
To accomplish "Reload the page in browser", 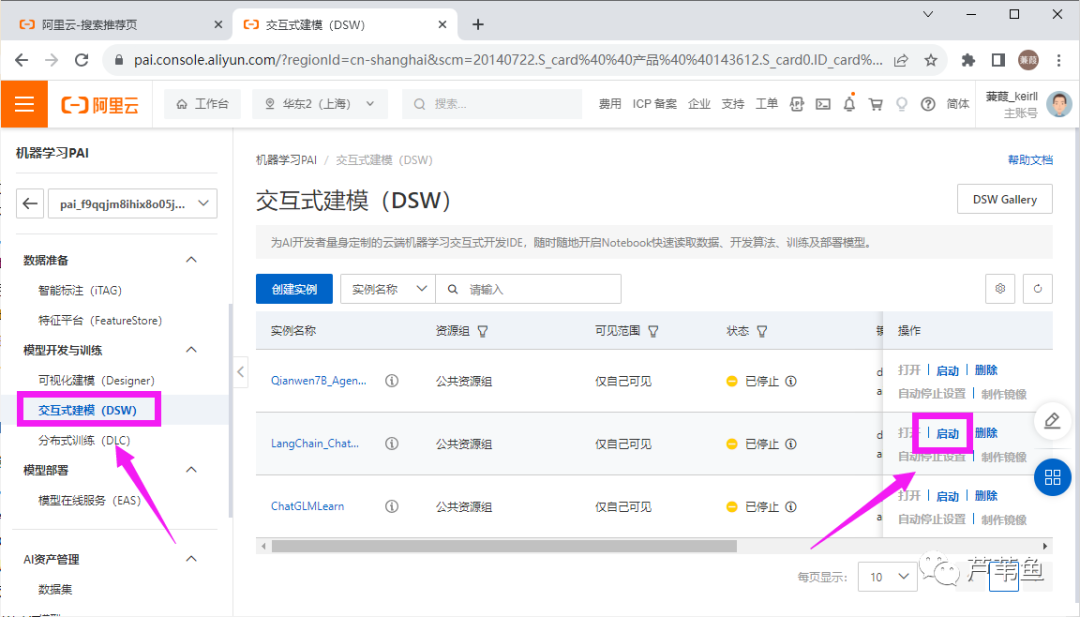I will (x=81, y=60).
